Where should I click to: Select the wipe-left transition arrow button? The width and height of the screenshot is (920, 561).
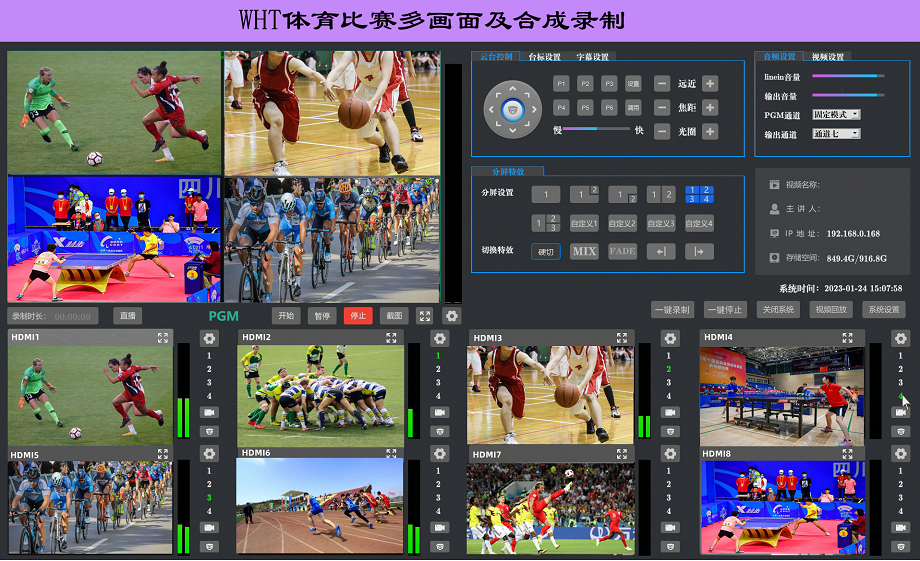coord(660,252)
